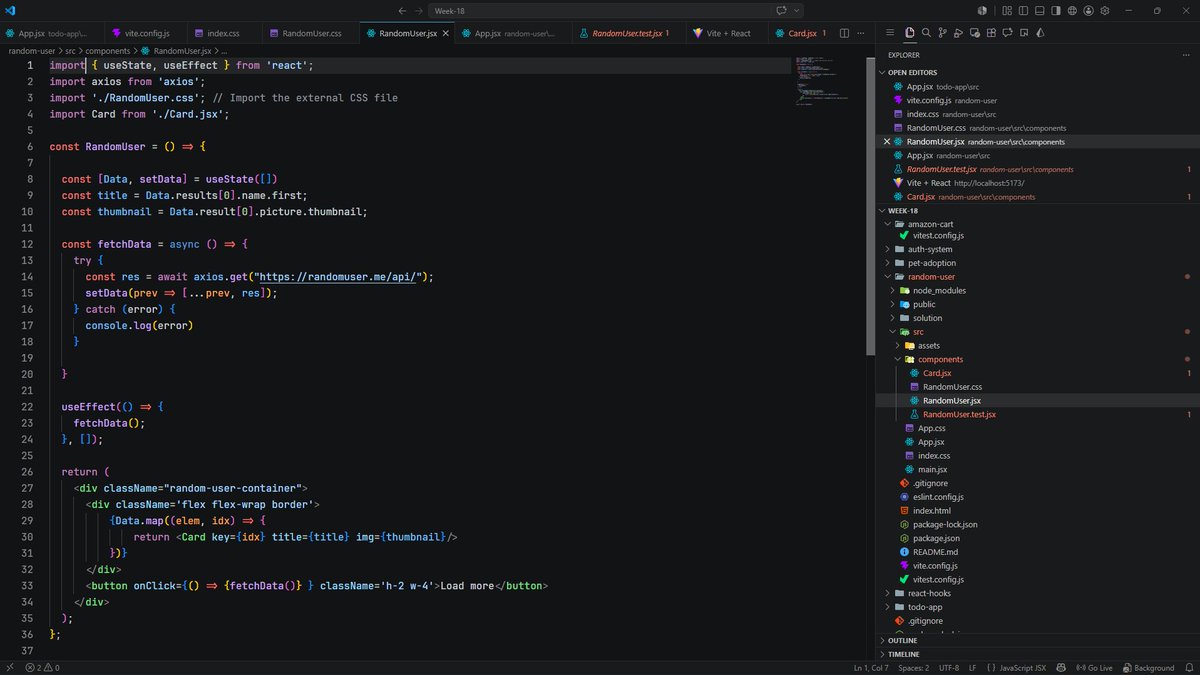
Task: Click the Go Back arrow in title bar
Action: pos(402,10)
